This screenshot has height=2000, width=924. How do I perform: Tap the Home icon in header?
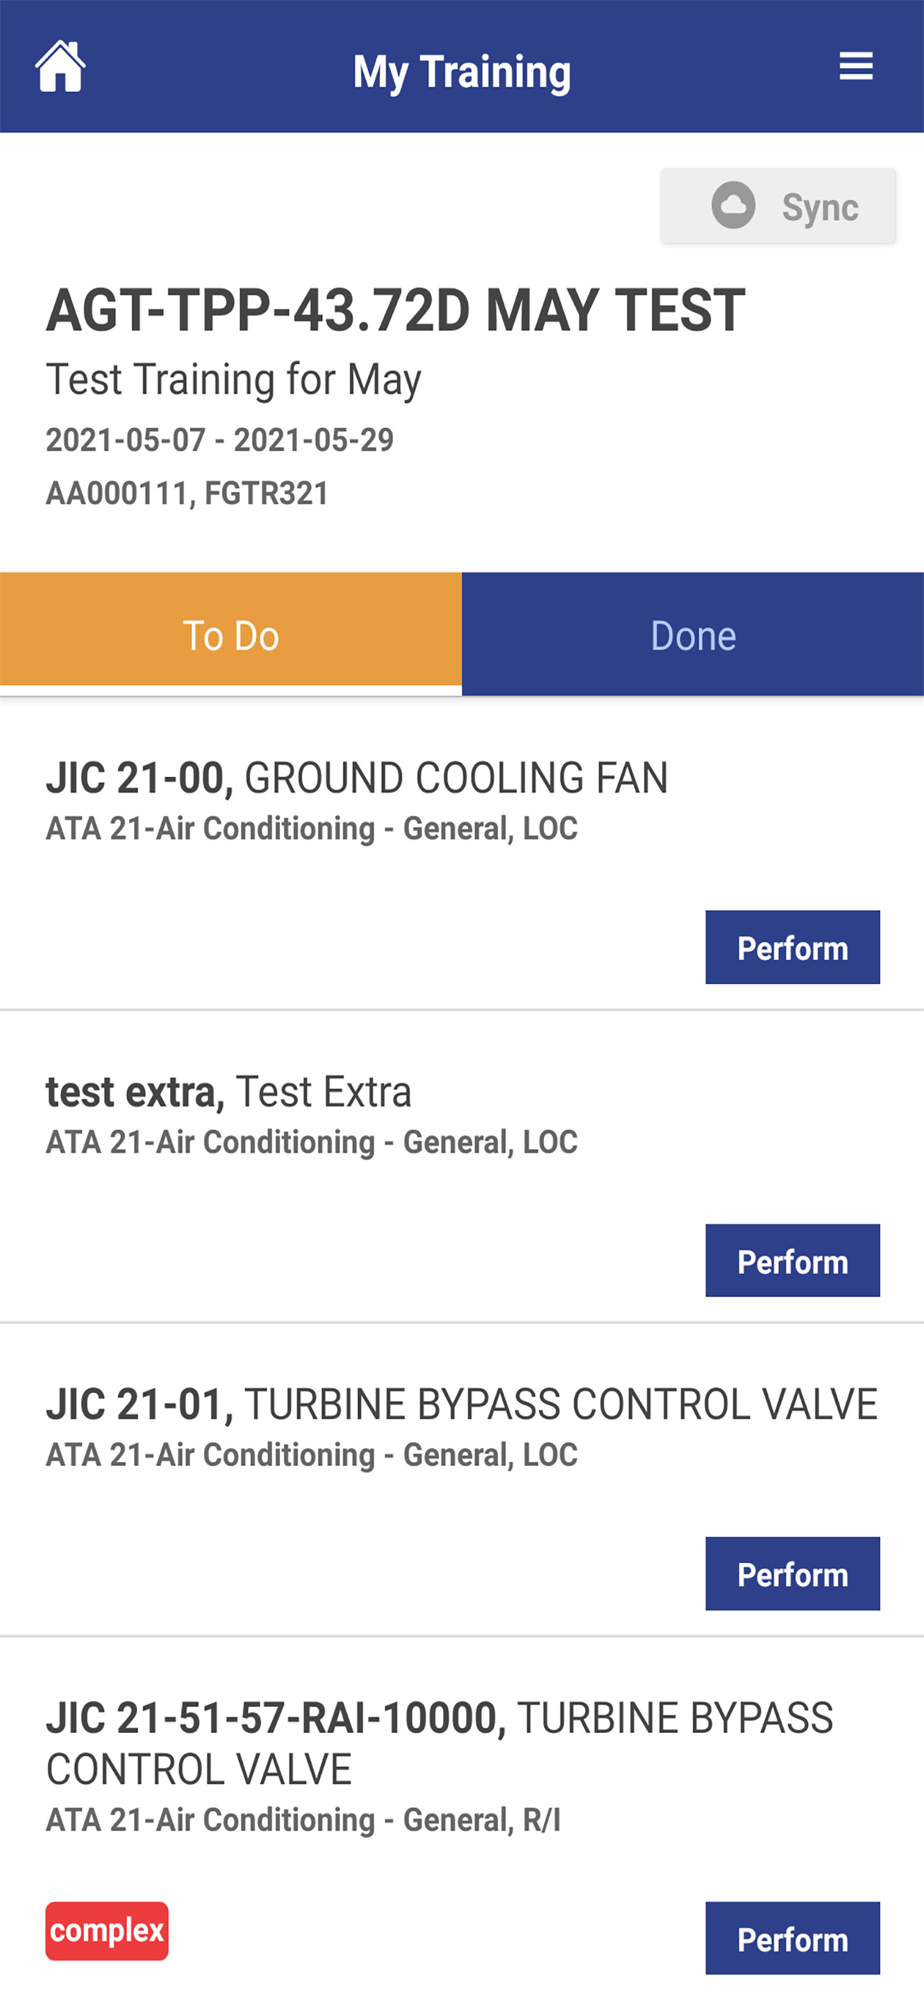coord(60,67)
